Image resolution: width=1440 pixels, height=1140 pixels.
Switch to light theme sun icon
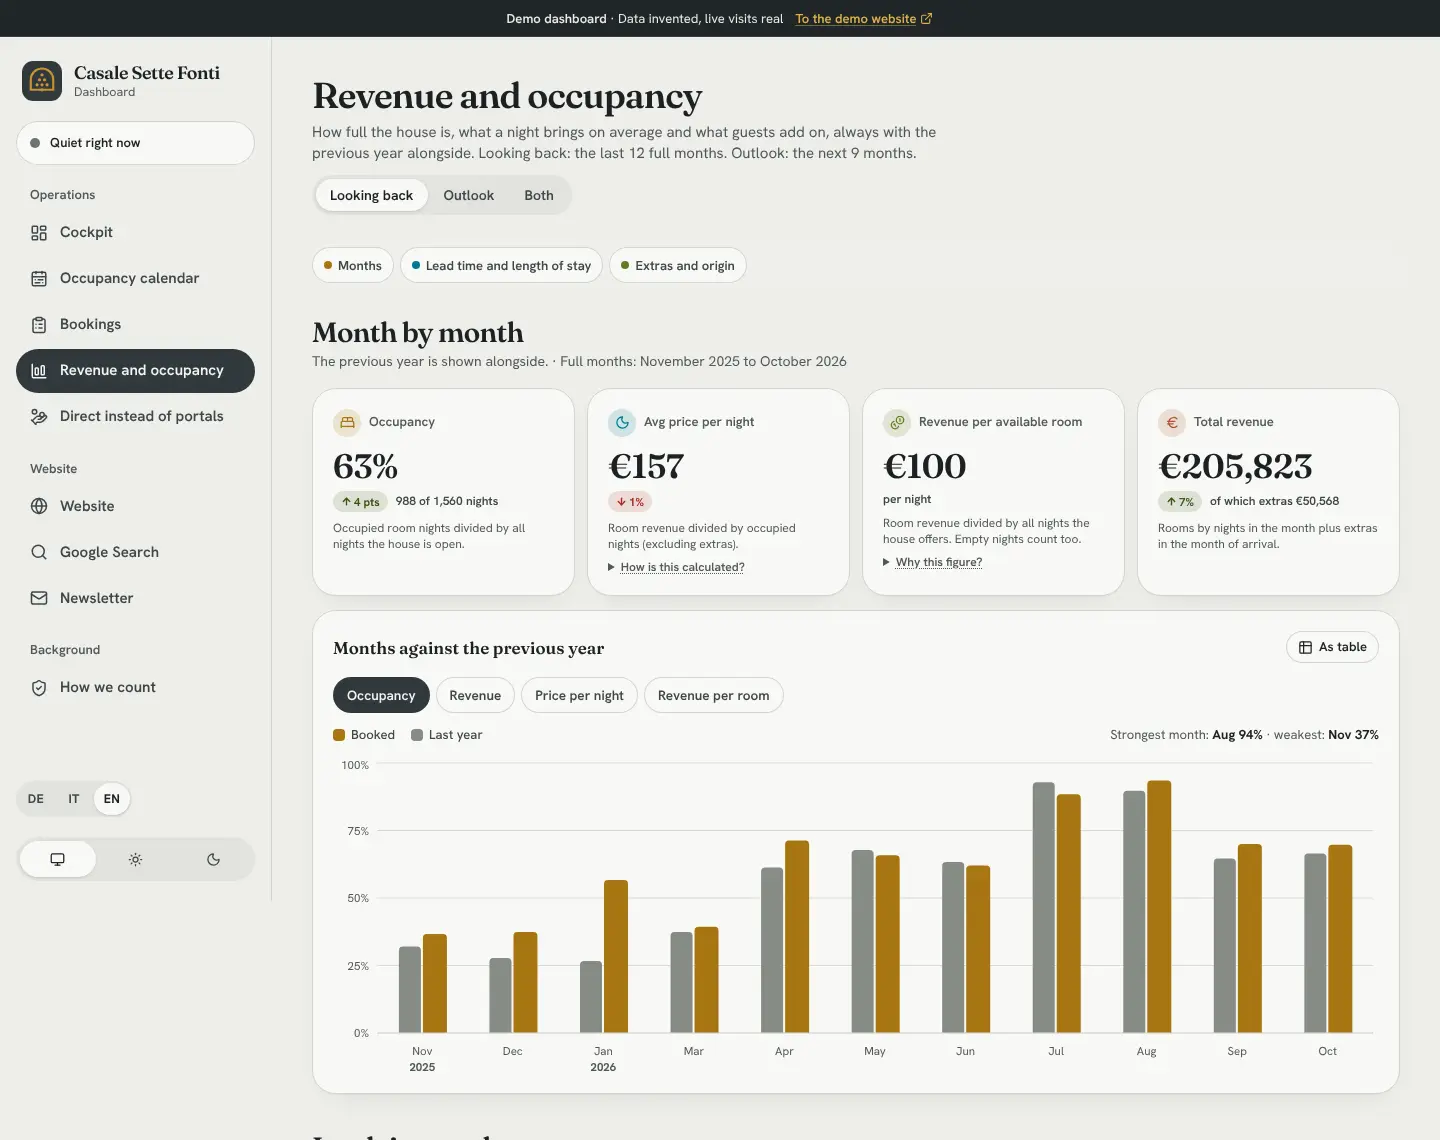coord(135,859)
